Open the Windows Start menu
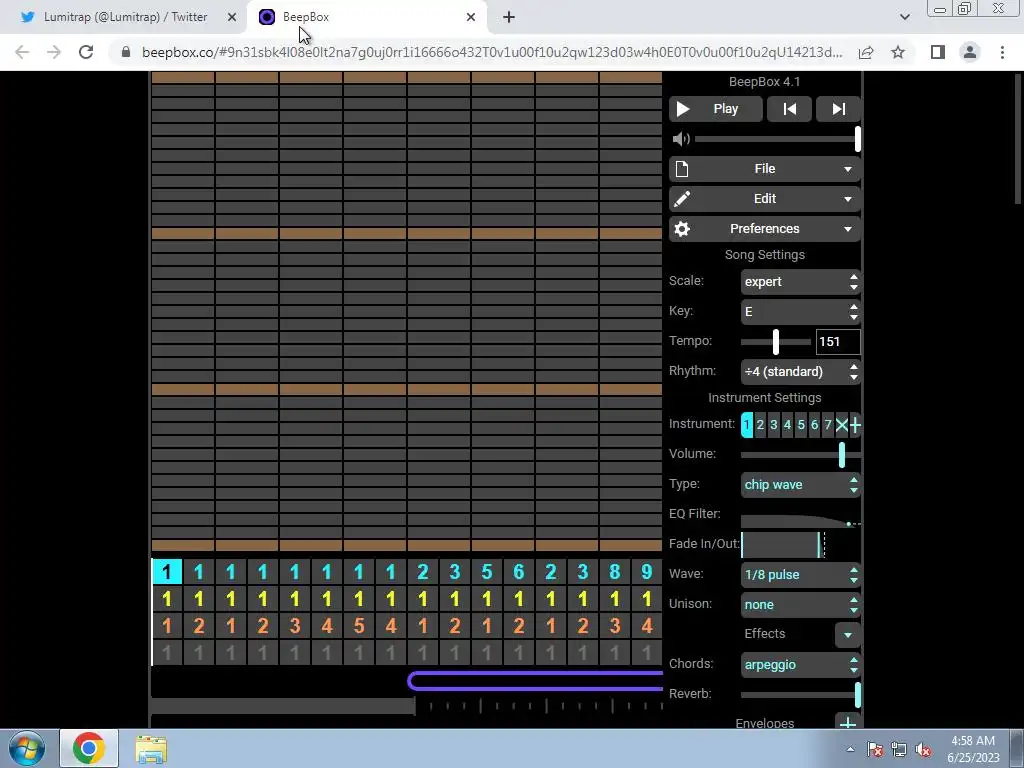This screenshot has height=768, width=1024. (27, 748)
